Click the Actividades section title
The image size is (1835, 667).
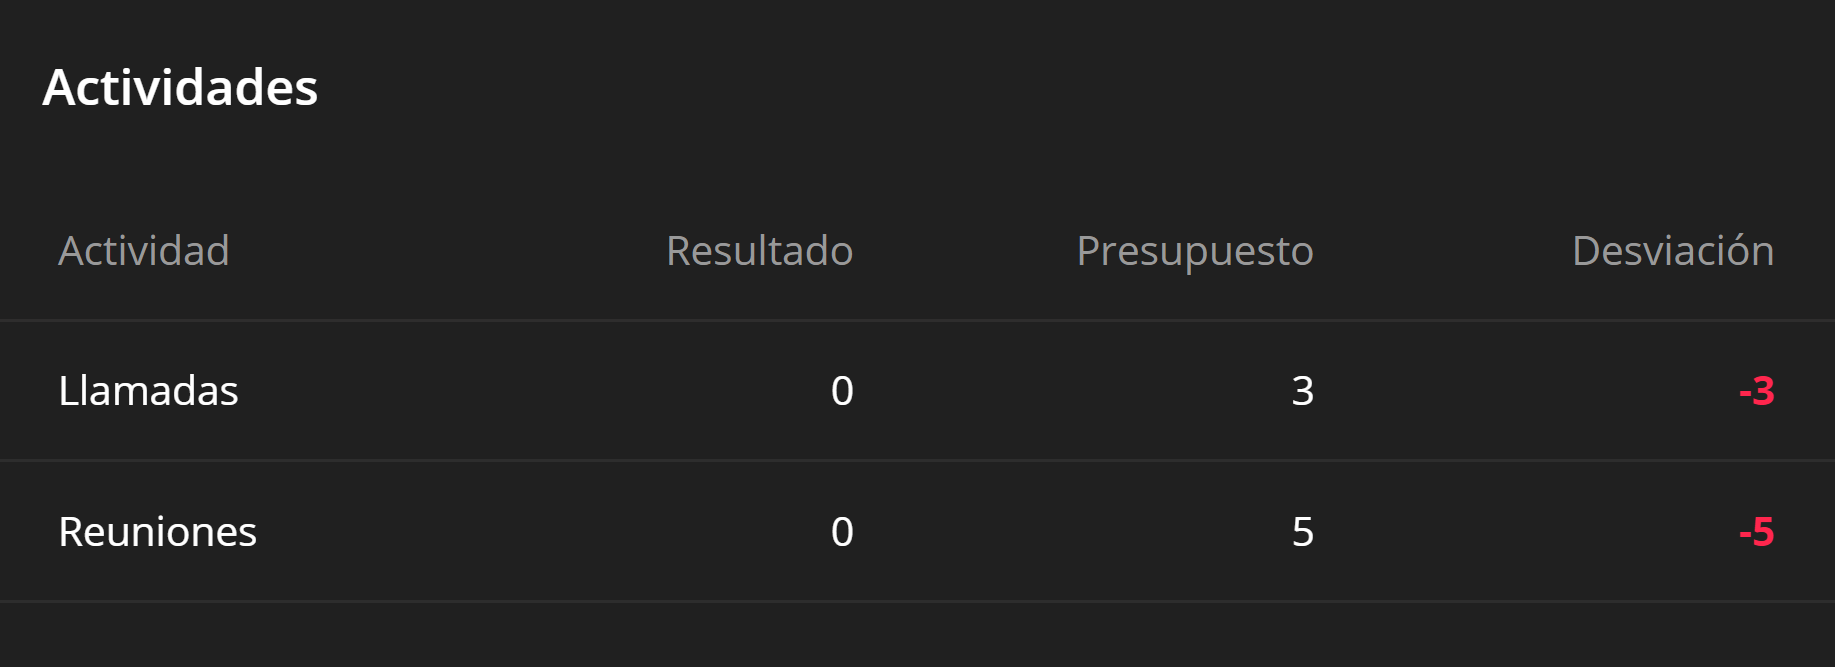pyautogui.click(x=180, y=88)
